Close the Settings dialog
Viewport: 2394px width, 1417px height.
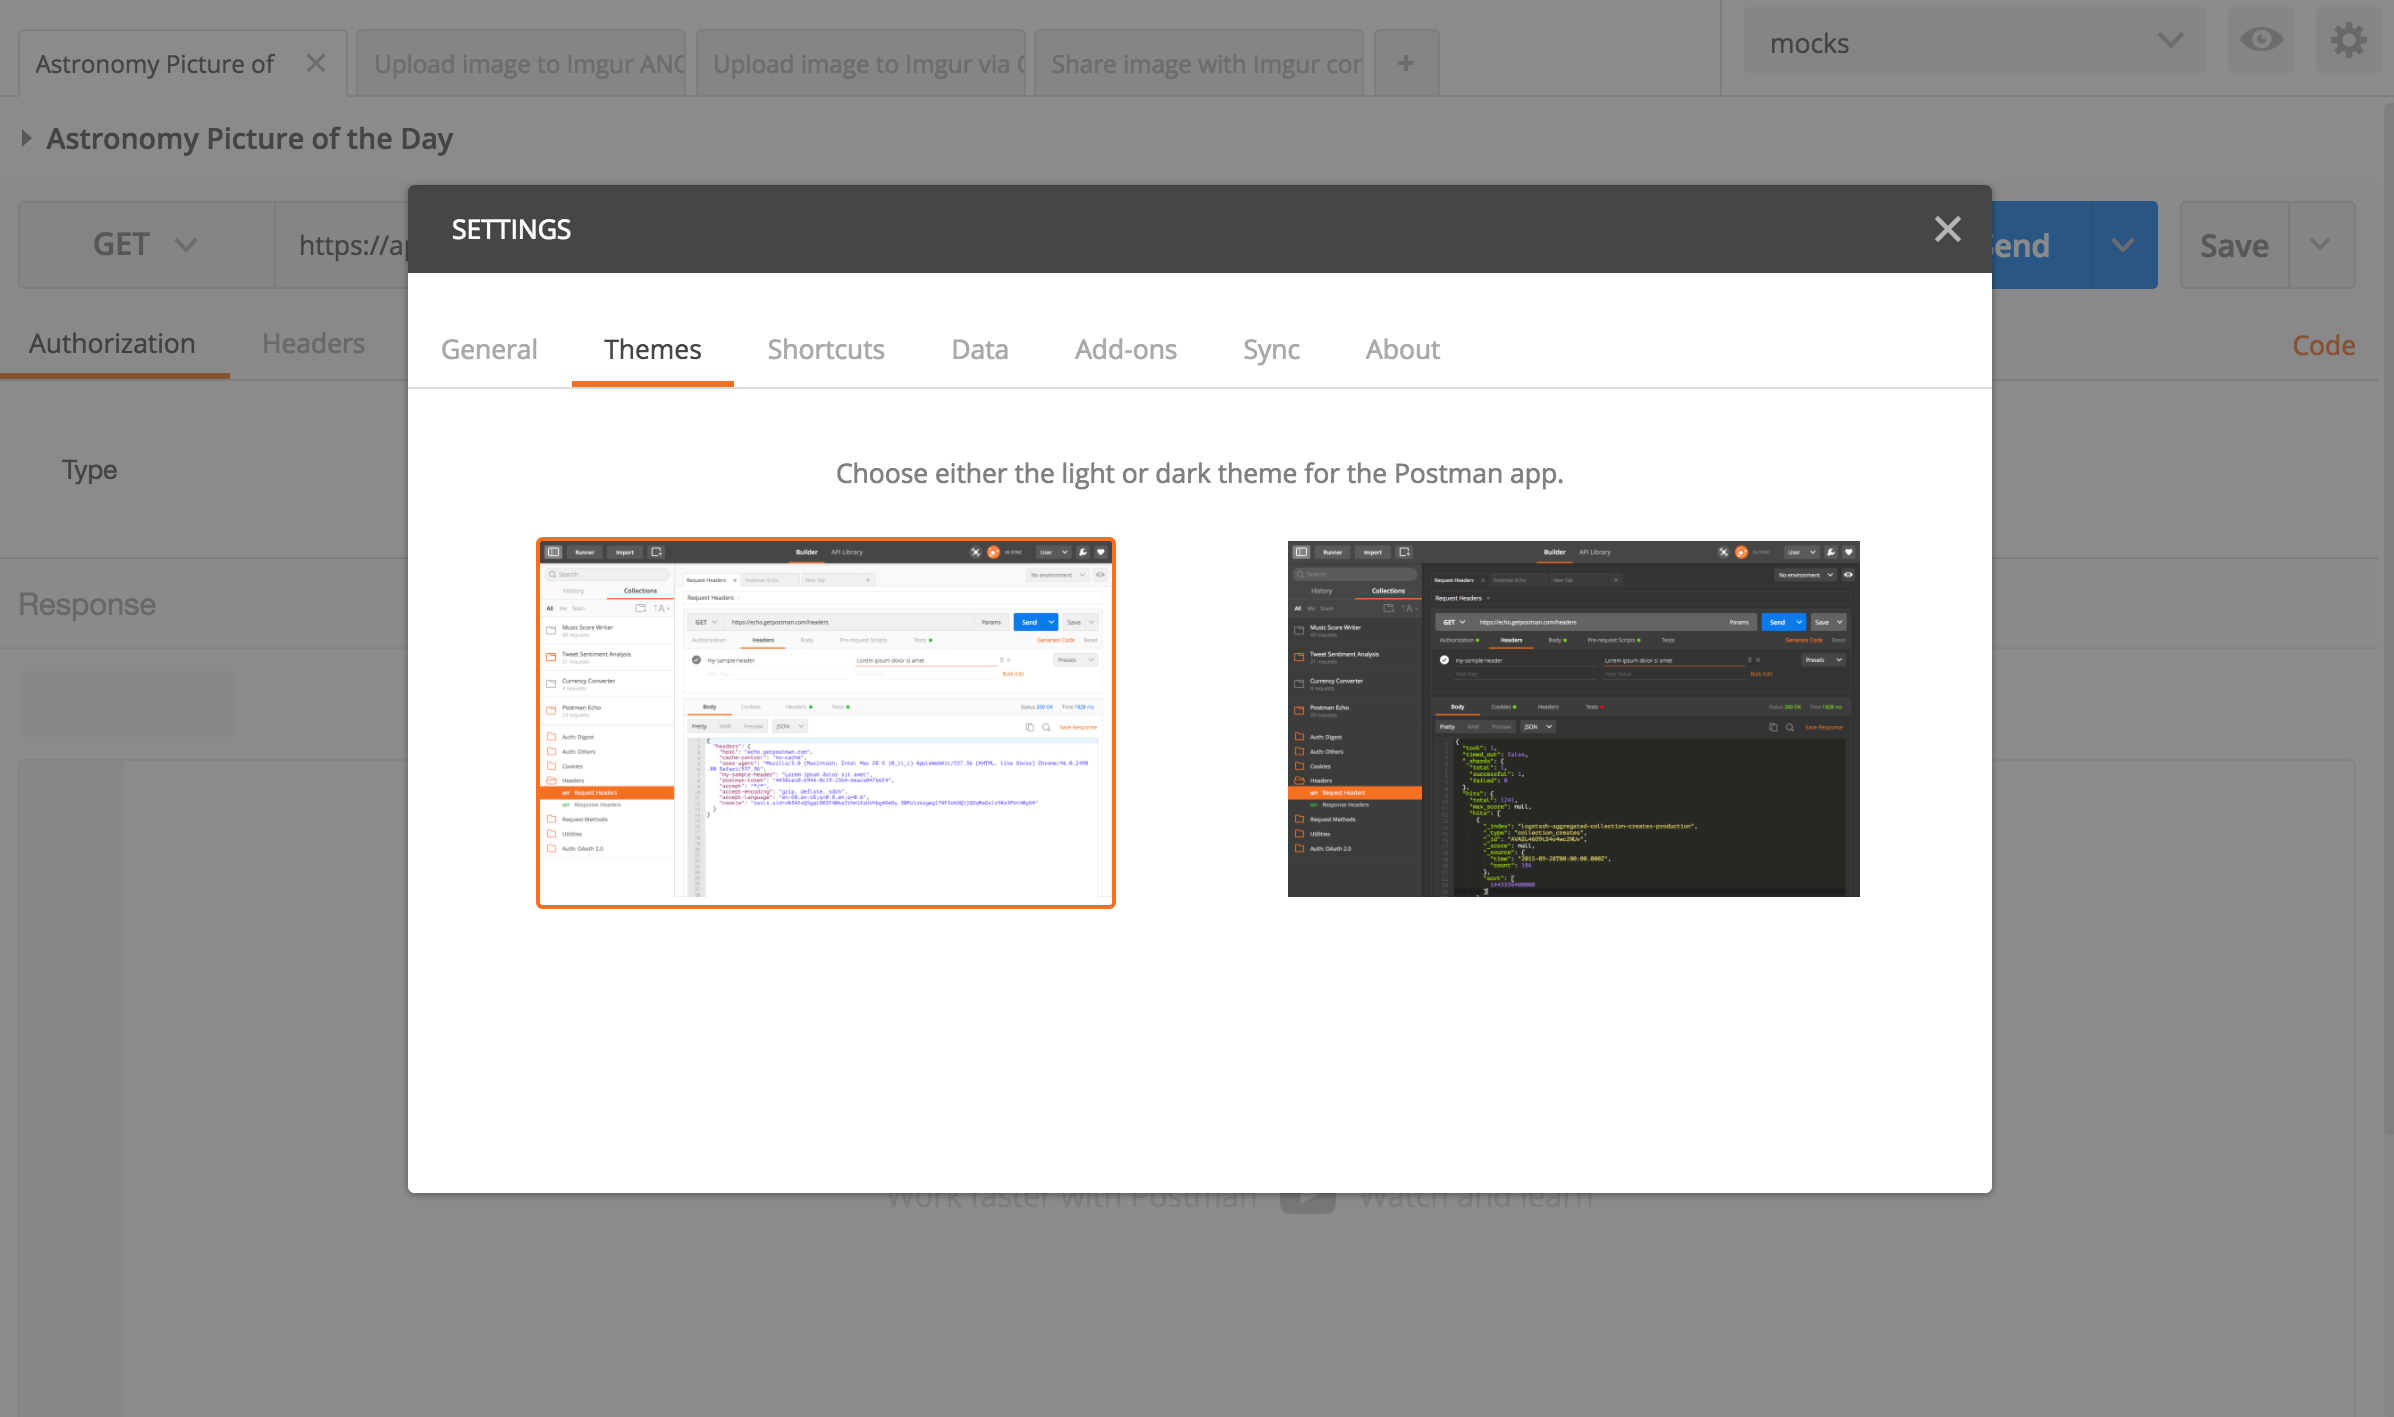1947,229
